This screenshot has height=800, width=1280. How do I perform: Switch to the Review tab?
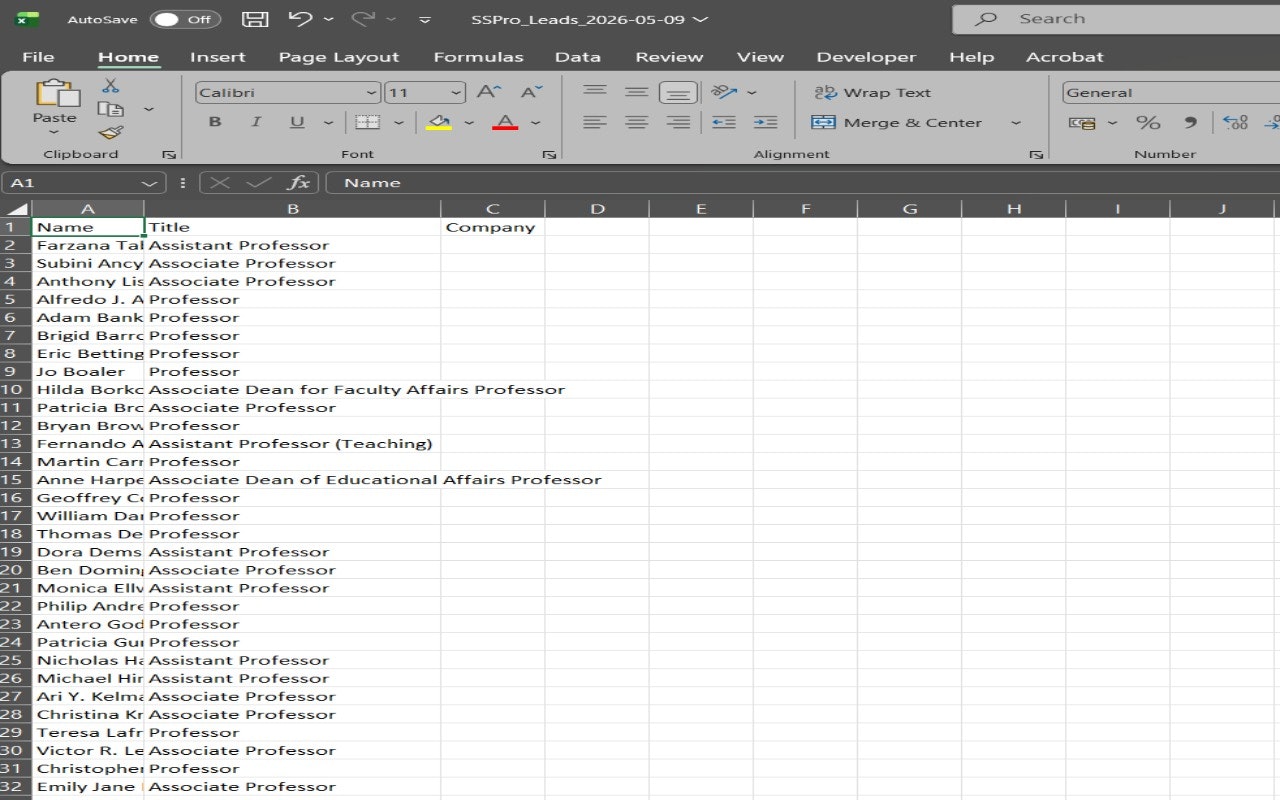[x=669, y=57]
